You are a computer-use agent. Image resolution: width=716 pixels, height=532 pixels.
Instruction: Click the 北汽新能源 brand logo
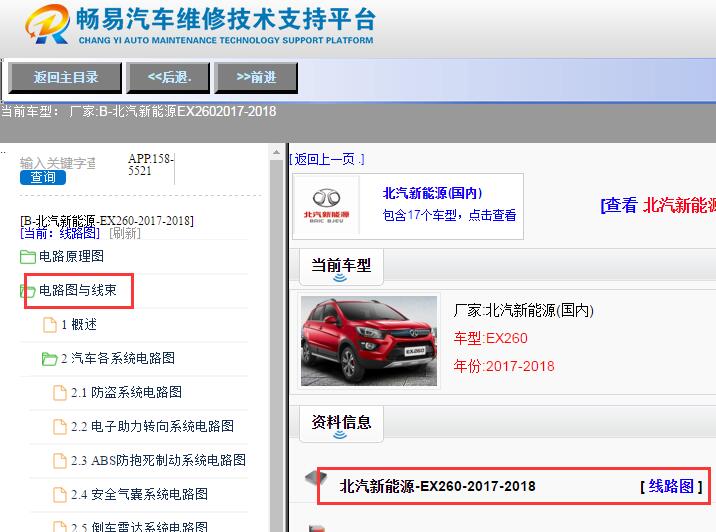tap(326, 206)
